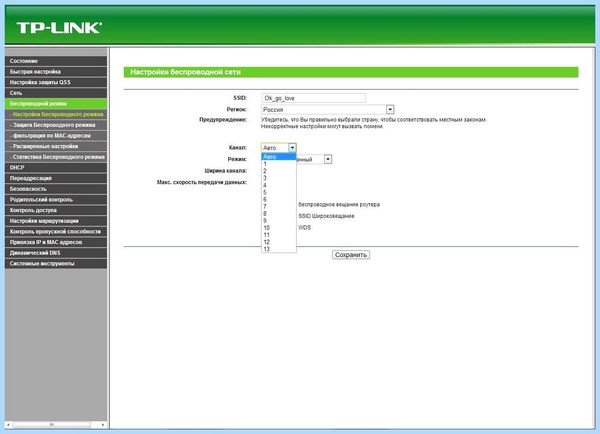Open Быстрая настройка in sidebar
Image resolution: width=600 pixels, height=434 pixels.
pyautogui.click(x=56, y=72)
